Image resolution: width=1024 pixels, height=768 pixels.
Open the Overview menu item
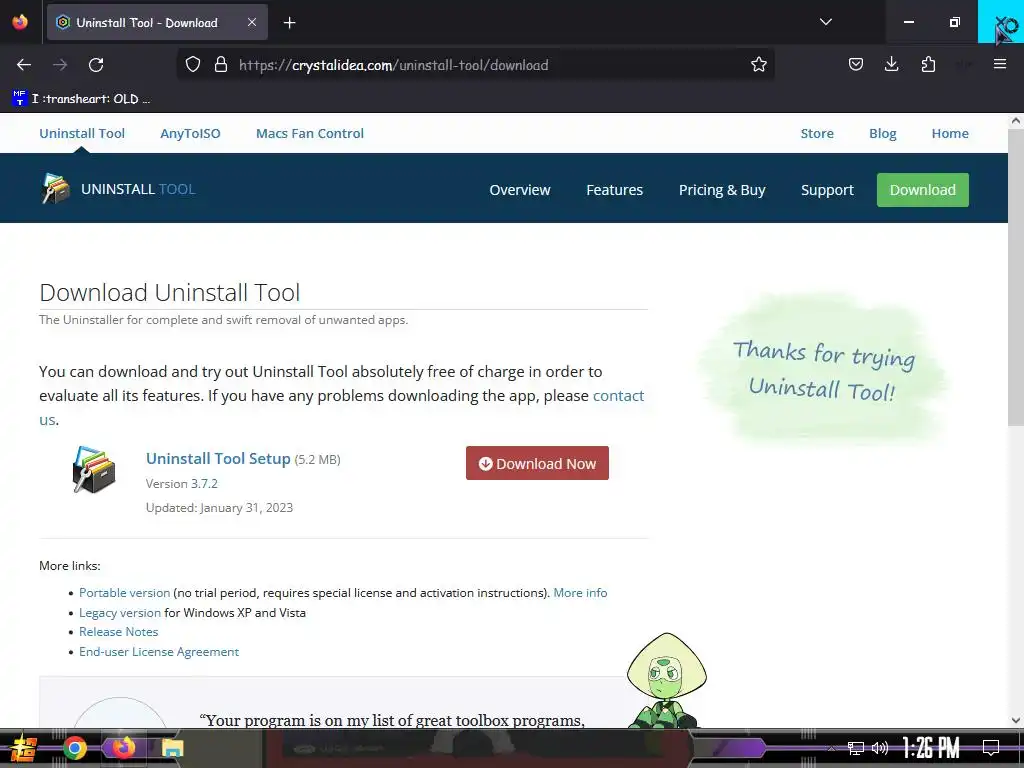(x=520, y=190)
